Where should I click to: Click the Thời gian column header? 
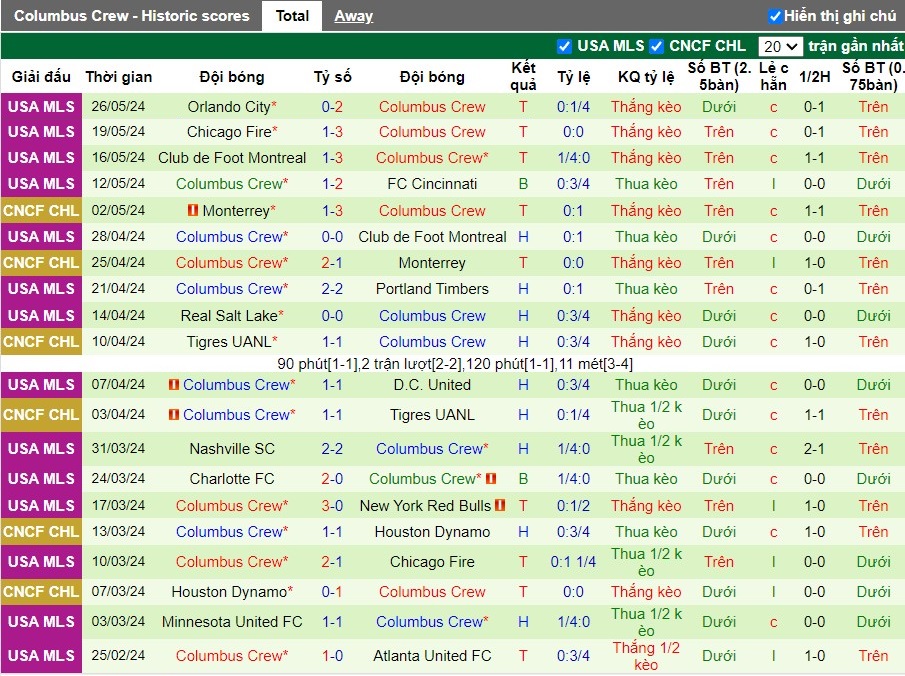coord(119,77)
